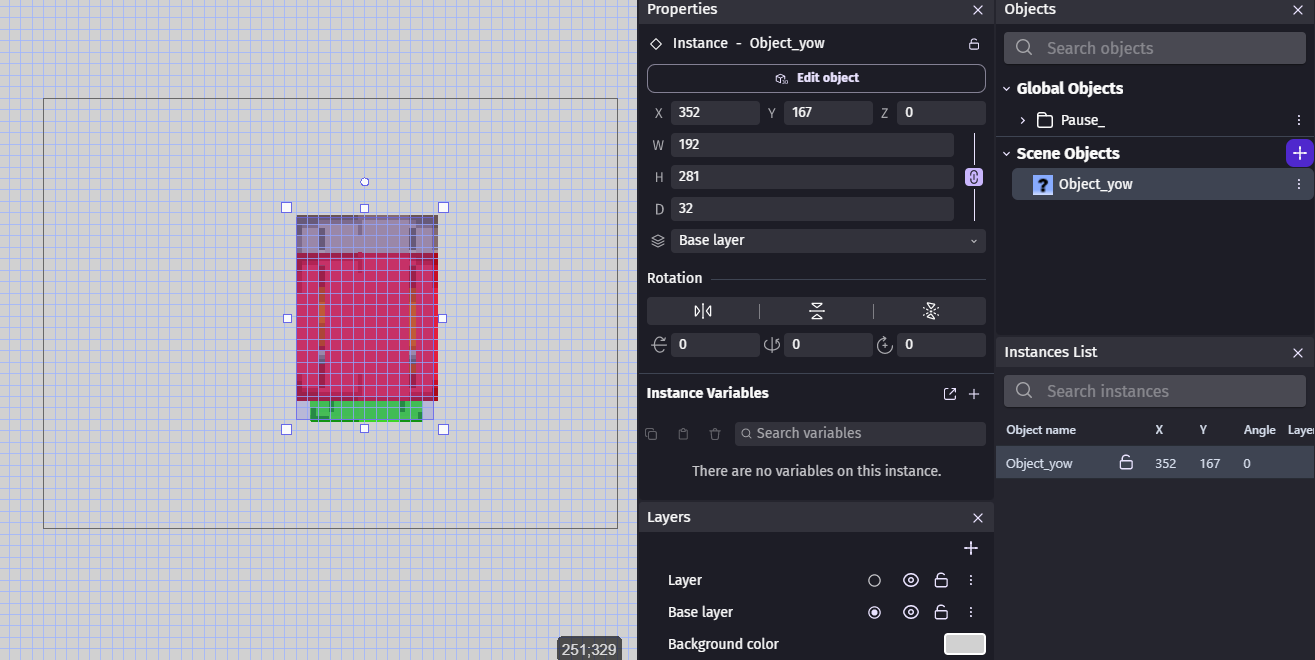Toggle the keep-ratio link between width and height
1315x660 pixels.
pyautogui.click(x=973, y=177)
